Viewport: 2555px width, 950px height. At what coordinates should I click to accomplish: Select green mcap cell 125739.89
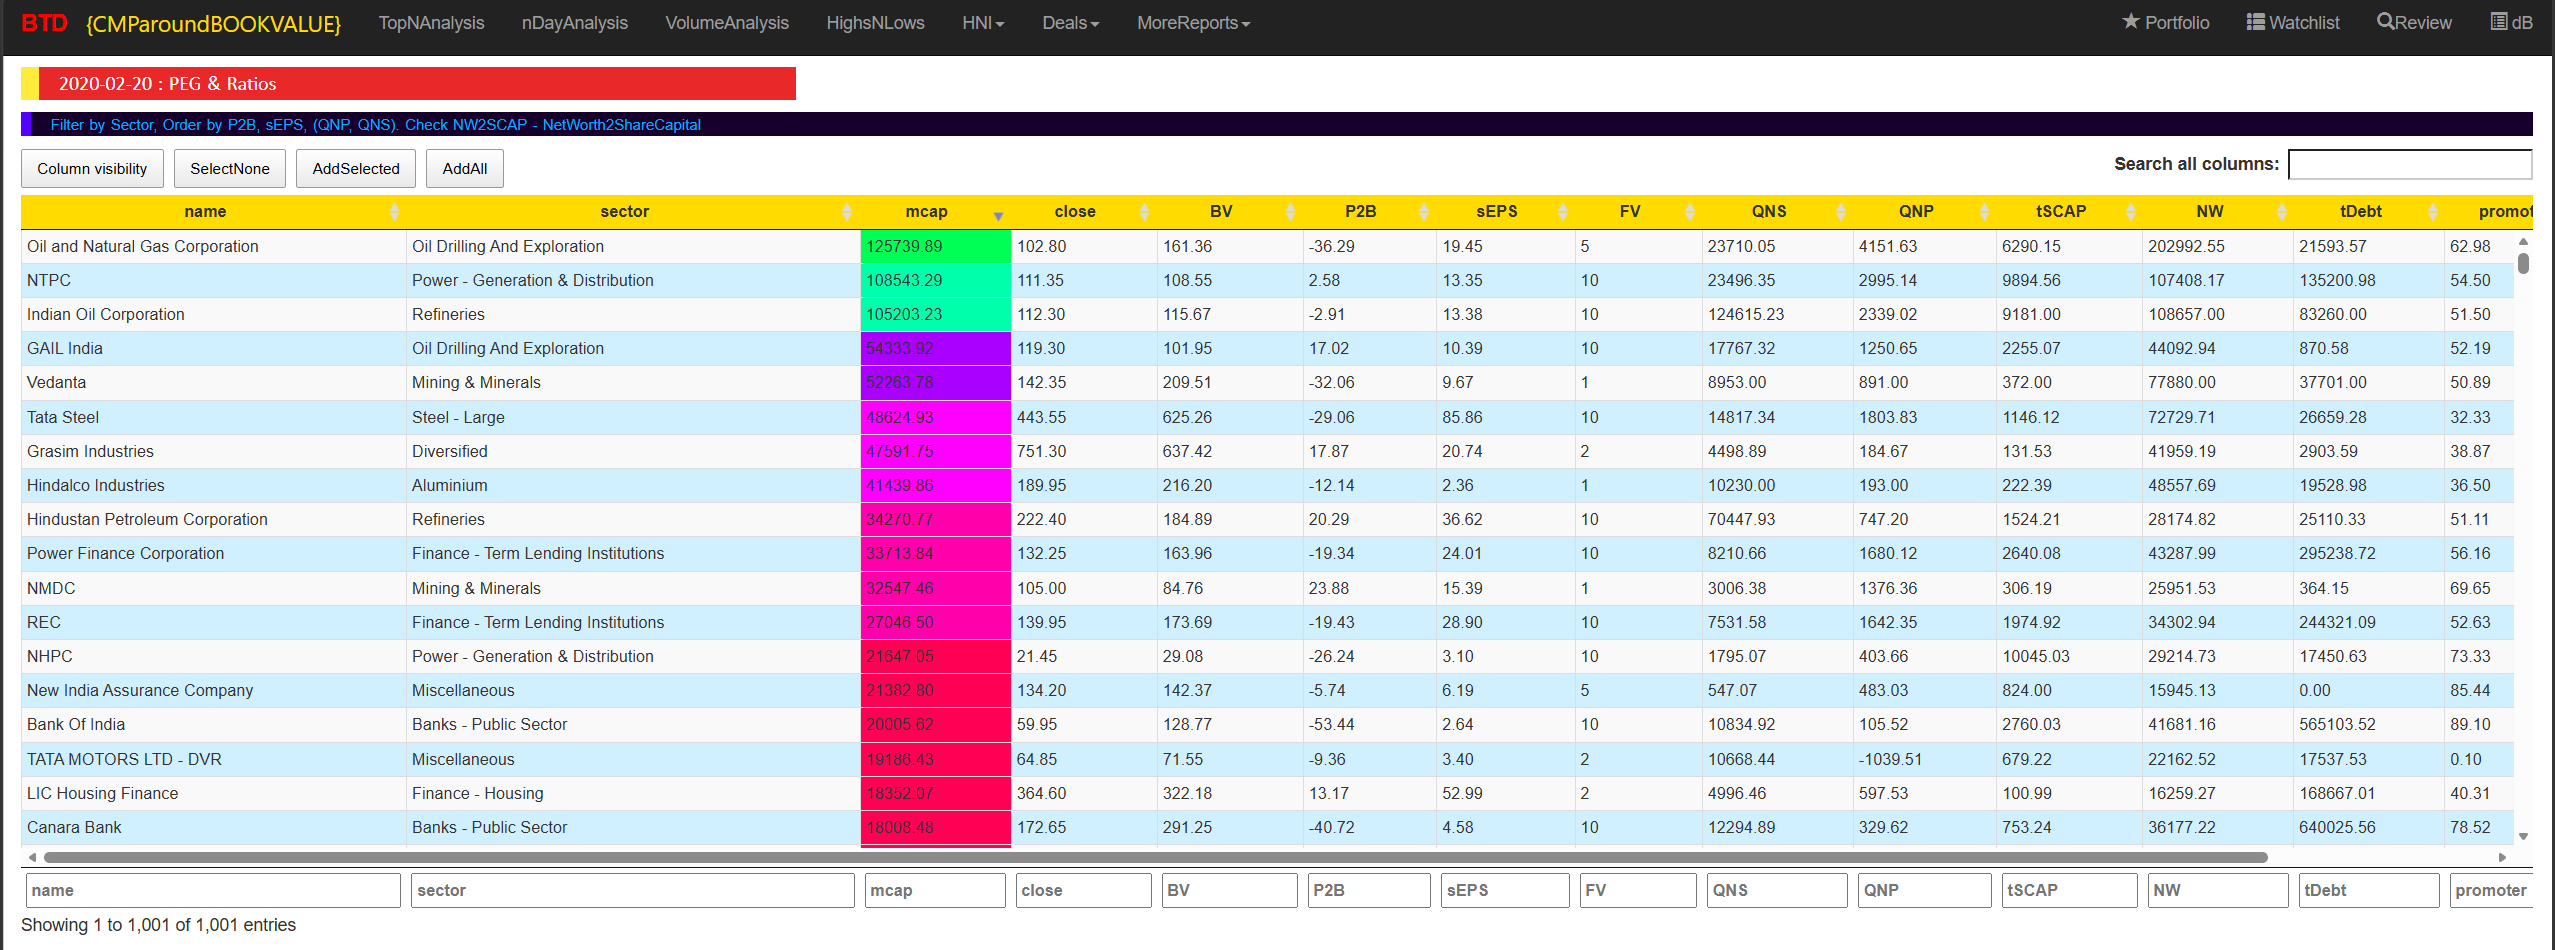pos(935,246)
